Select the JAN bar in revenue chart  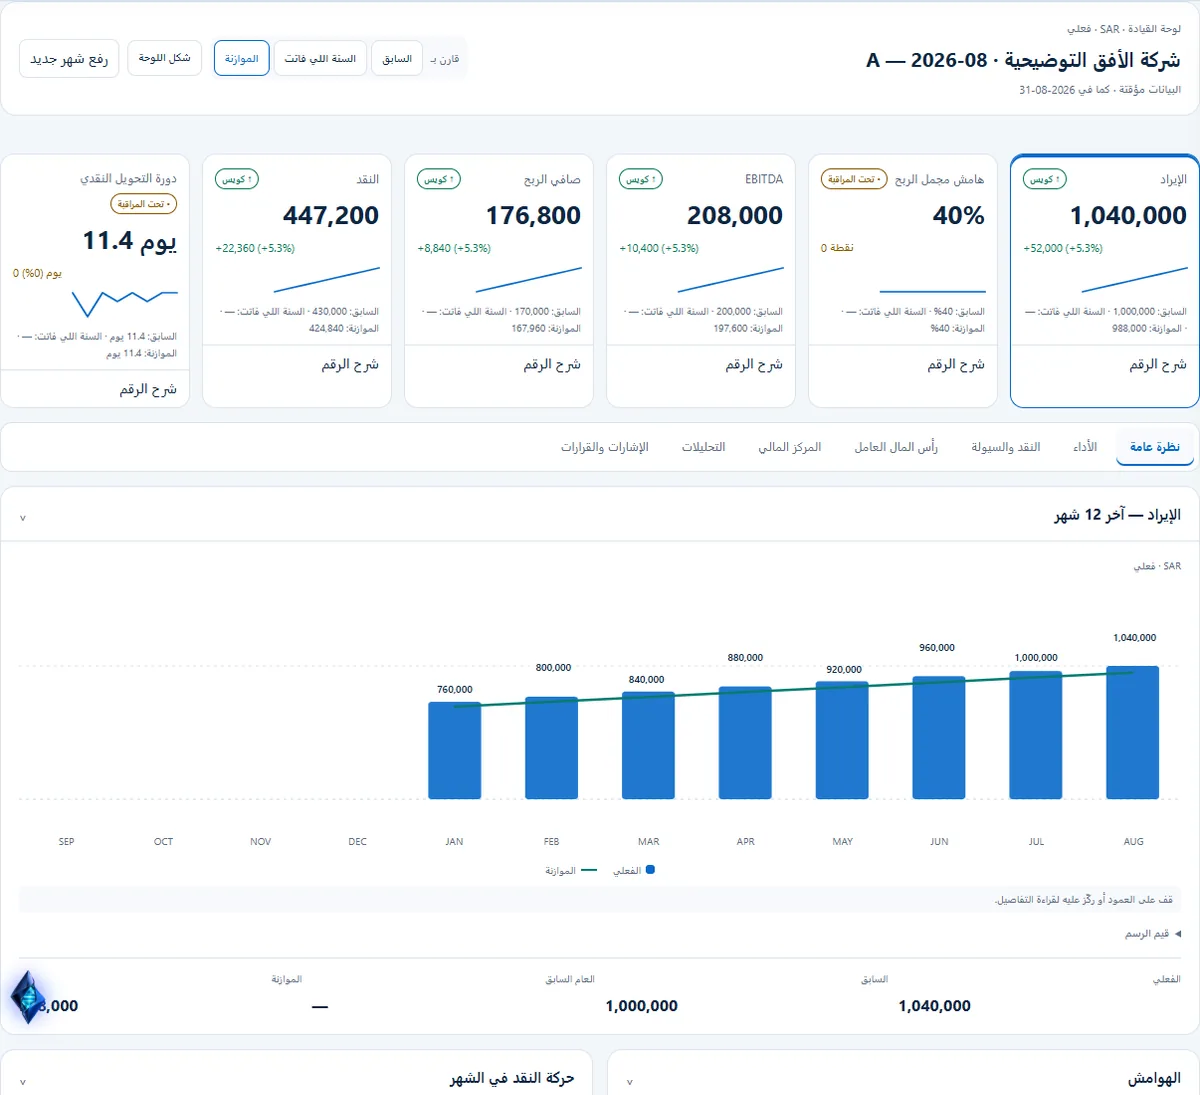click(454, 750)
